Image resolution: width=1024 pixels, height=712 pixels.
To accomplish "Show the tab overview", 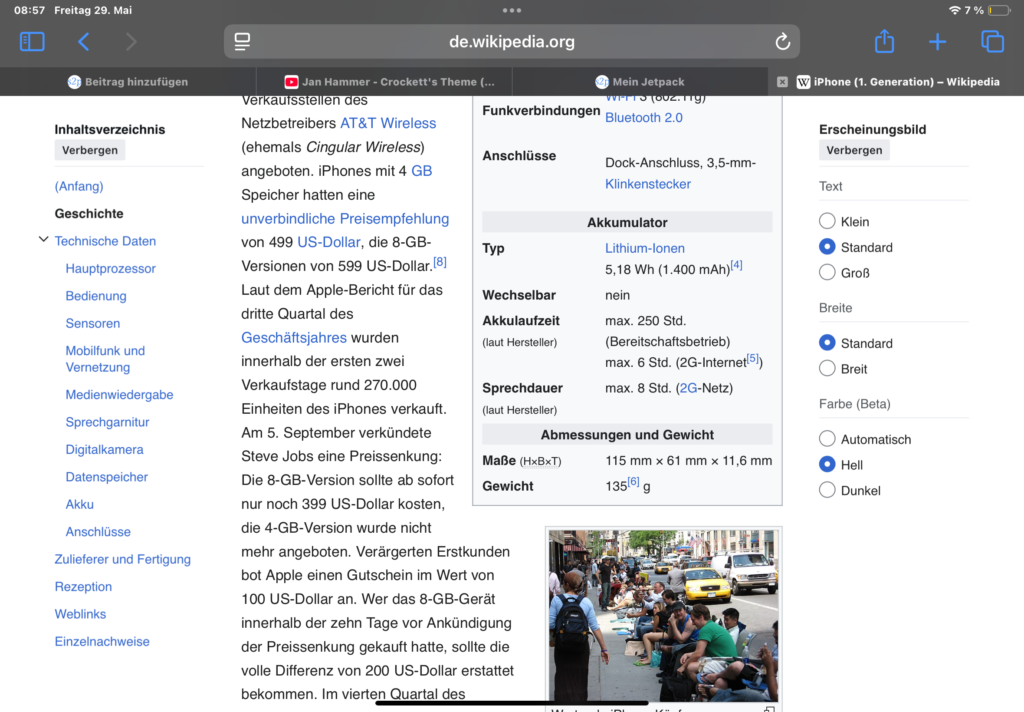I will click(x=992, y=42).
